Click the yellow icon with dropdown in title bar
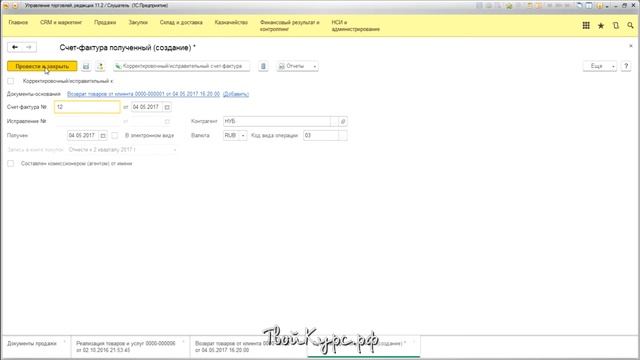 click(602, 6)
